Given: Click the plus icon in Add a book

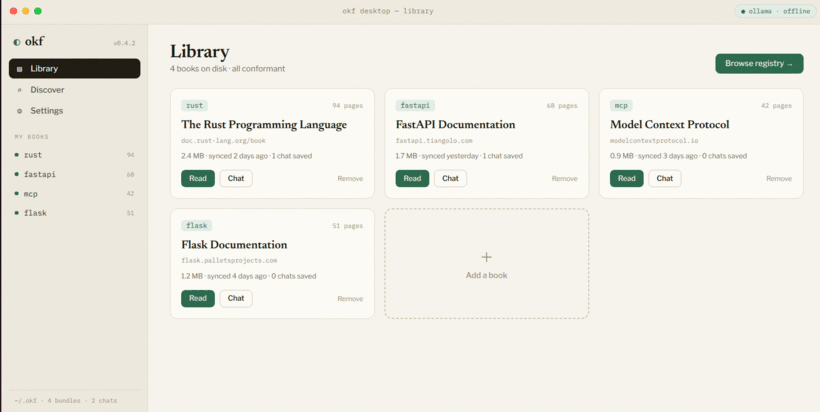Looking at the screenshot, I should [x=486, y=257].
